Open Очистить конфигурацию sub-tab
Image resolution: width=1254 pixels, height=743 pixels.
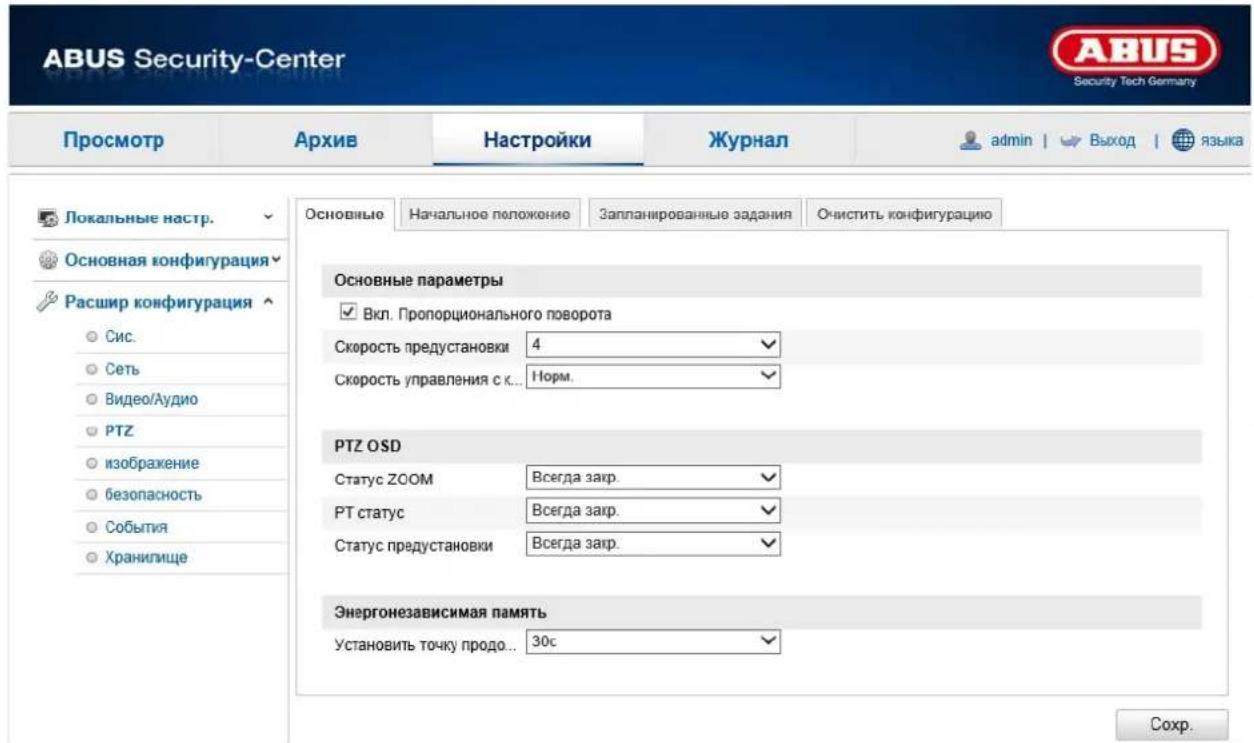click(x=904, y=214)
